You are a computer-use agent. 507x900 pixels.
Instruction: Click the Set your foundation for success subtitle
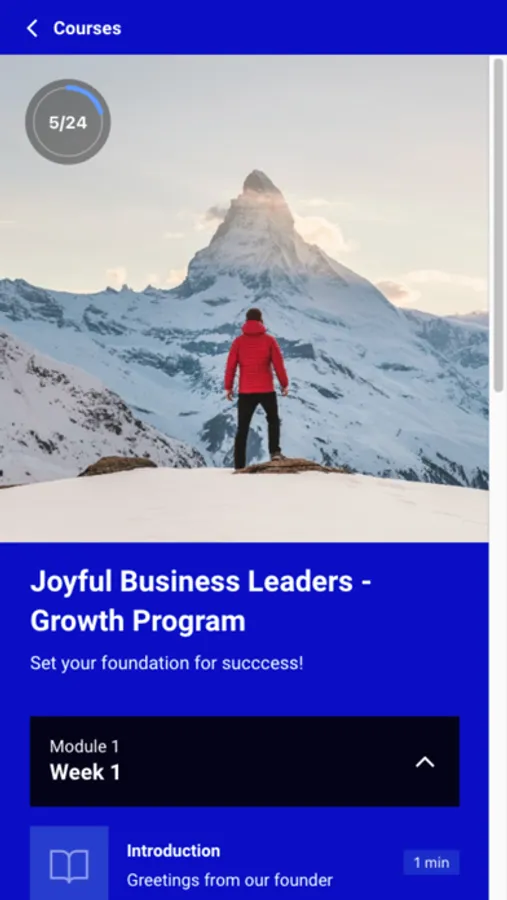click(167, 664)
